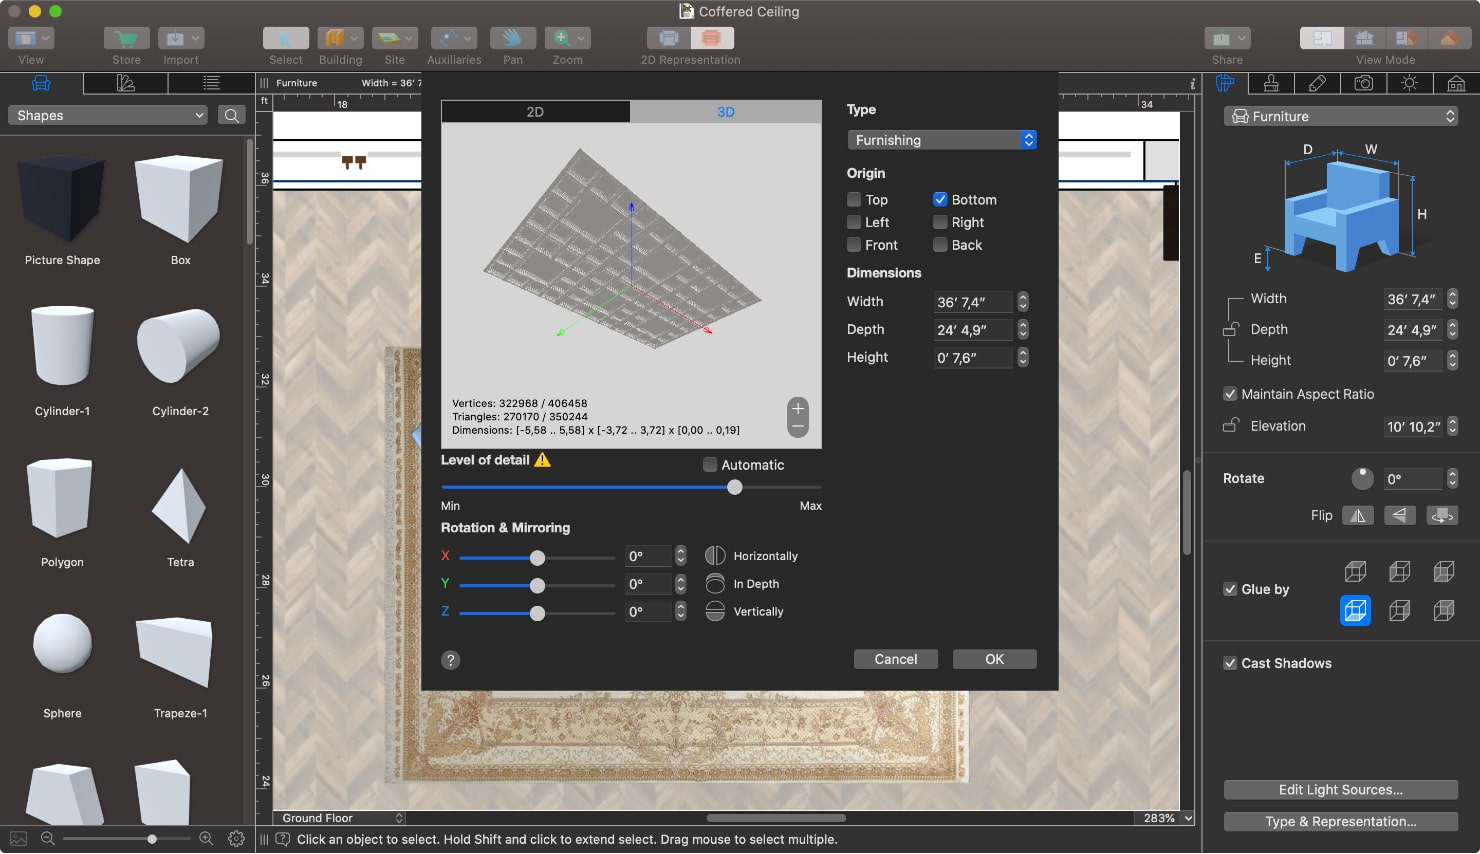1480x854 pixels.
Task: Open the Materials brush tab in the inspector
Action: point(1270,83)
